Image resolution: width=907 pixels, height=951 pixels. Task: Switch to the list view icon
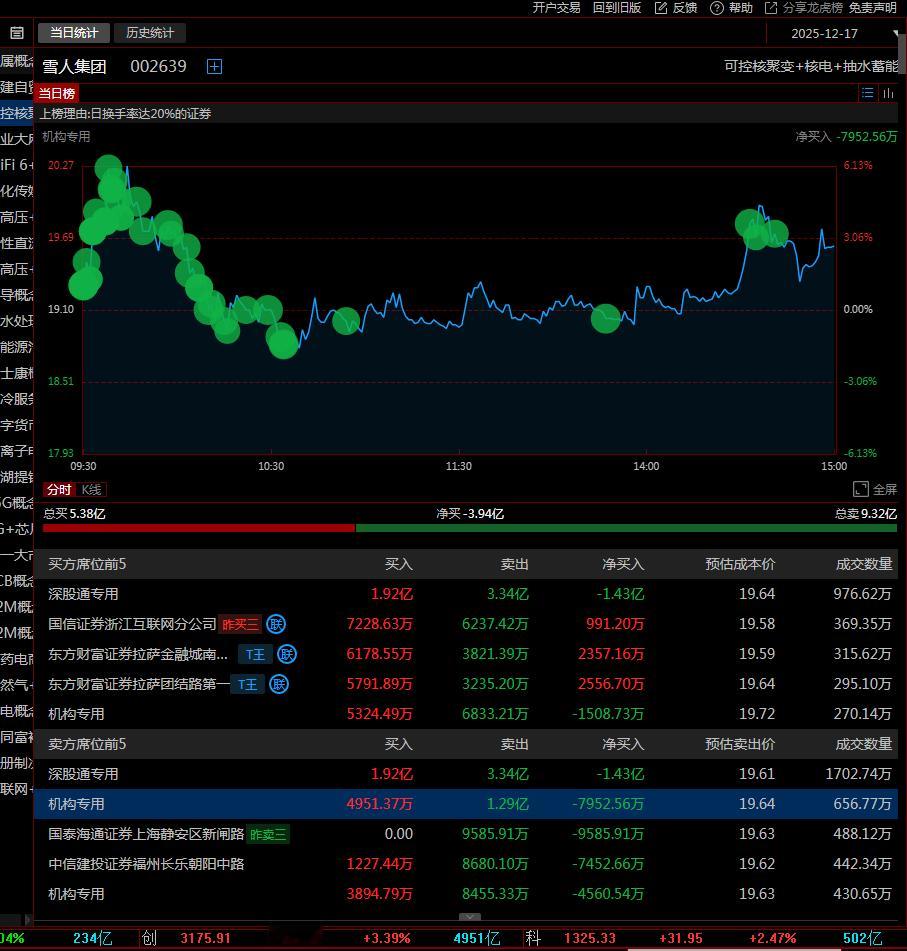[868, 93]
